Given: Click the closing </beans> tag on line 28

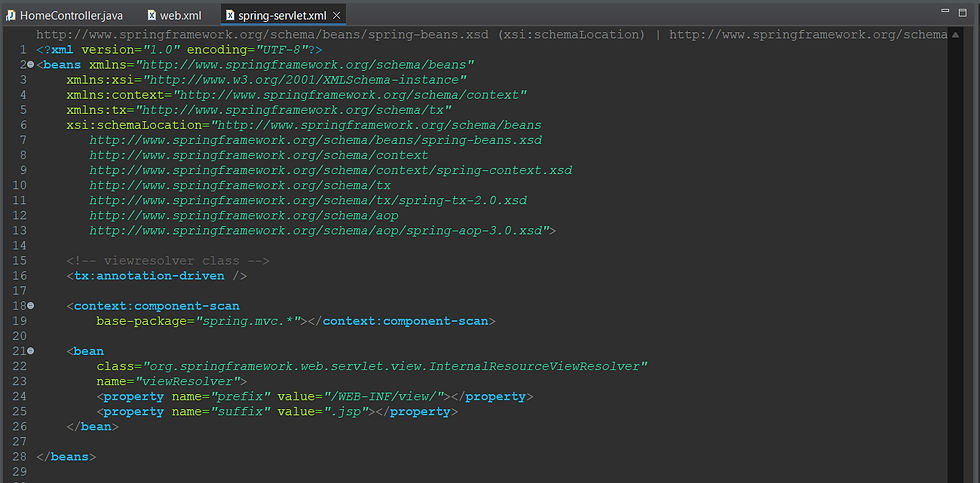Looking at the screenshot, I should 66,457.
